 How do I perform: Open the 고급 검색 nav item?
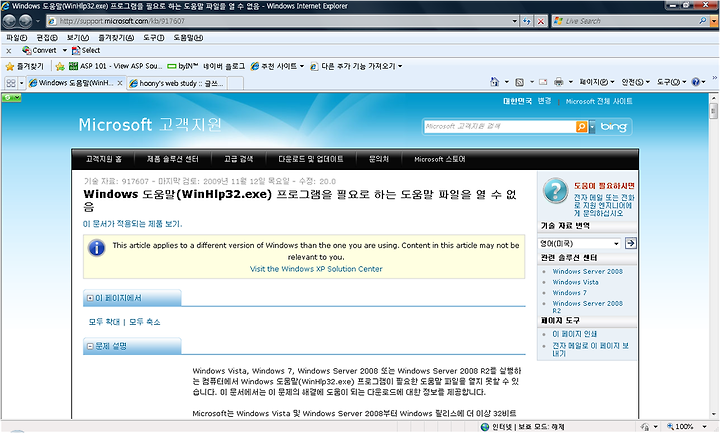point(238,159)
